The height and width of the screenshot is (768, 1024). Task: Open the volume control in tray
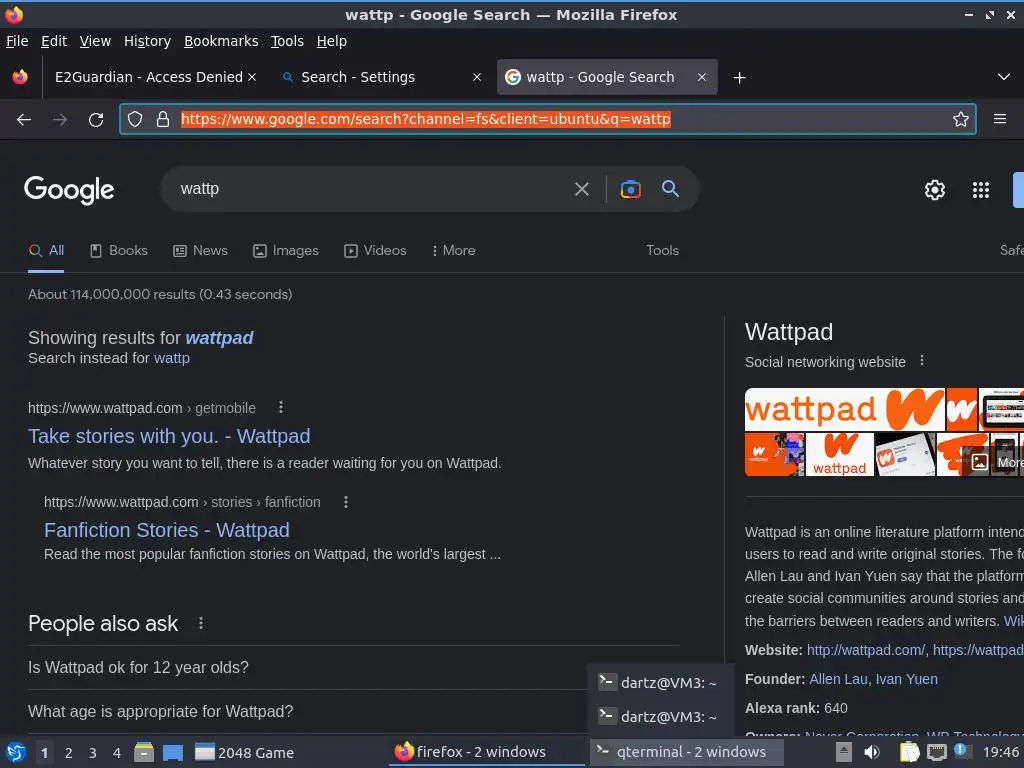click(871, 752)
